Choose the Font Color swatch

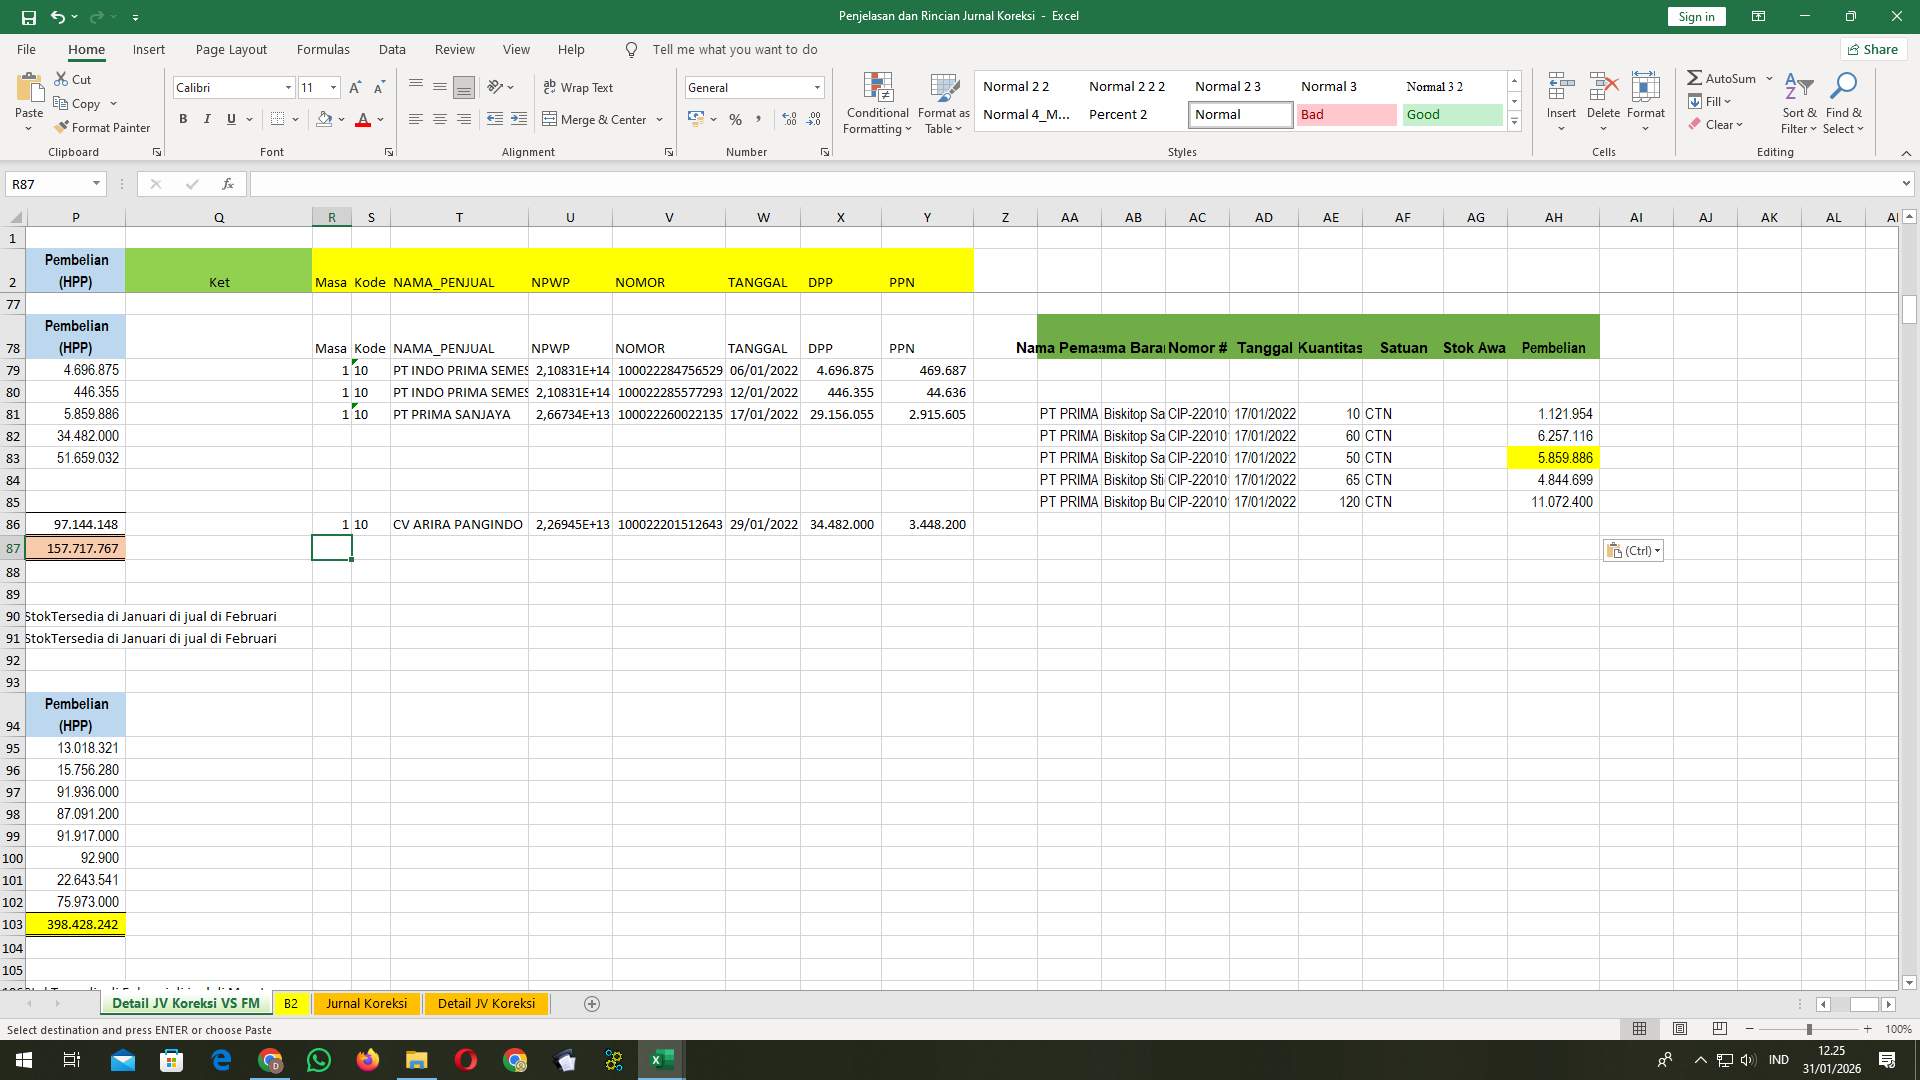pyautogui.click(x=364, y=119)
